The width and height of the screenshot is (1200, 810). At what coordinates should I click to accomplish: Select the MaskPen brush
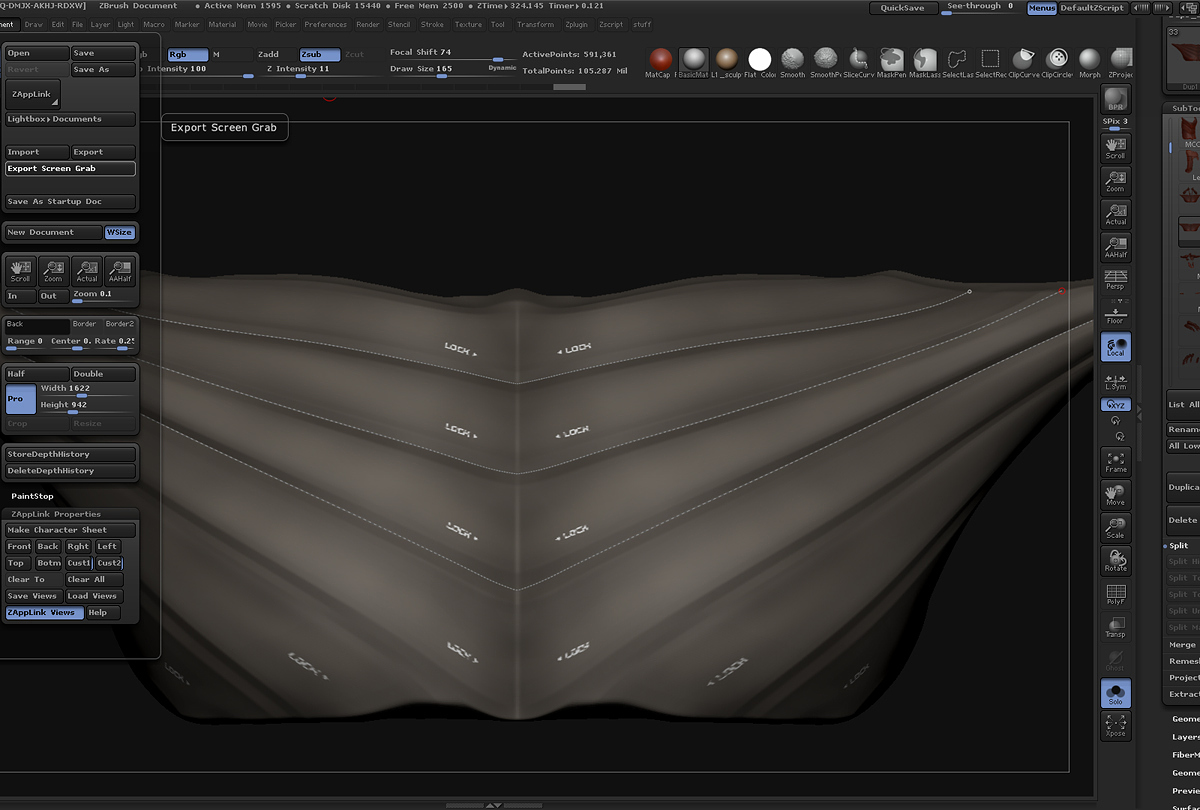(891, 60)
